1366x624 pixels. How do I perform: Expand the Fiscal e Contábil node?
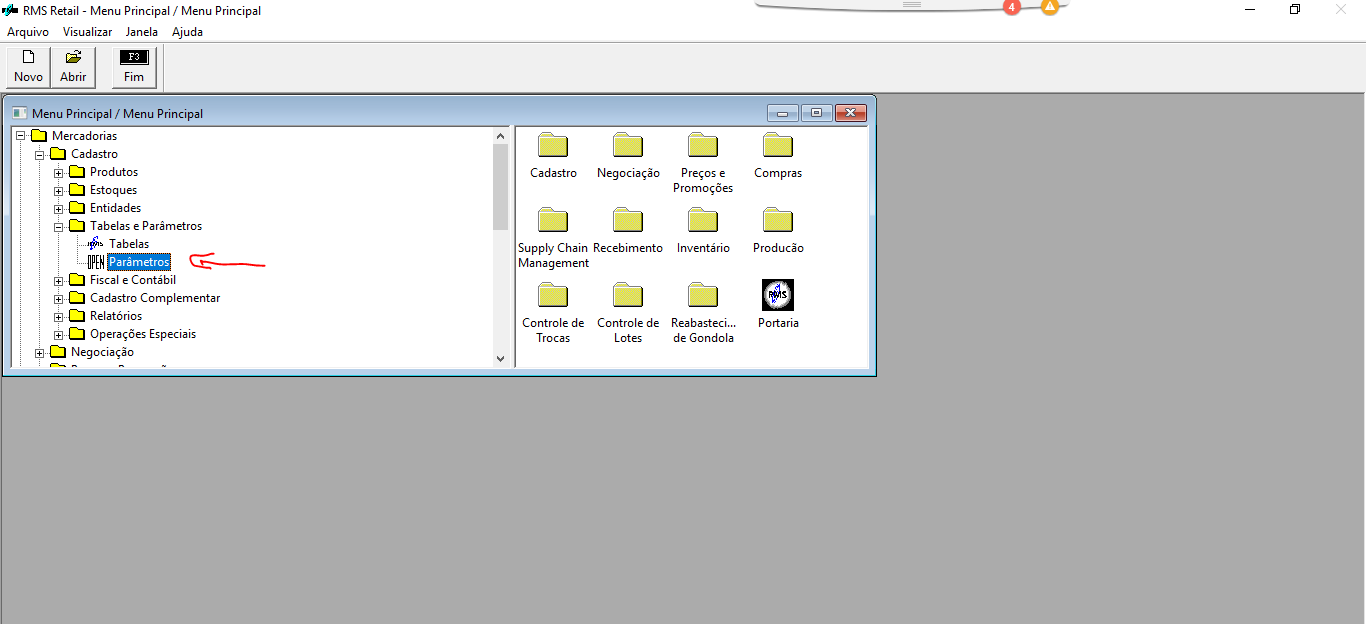pyautogui.click(x=59, y=280)
